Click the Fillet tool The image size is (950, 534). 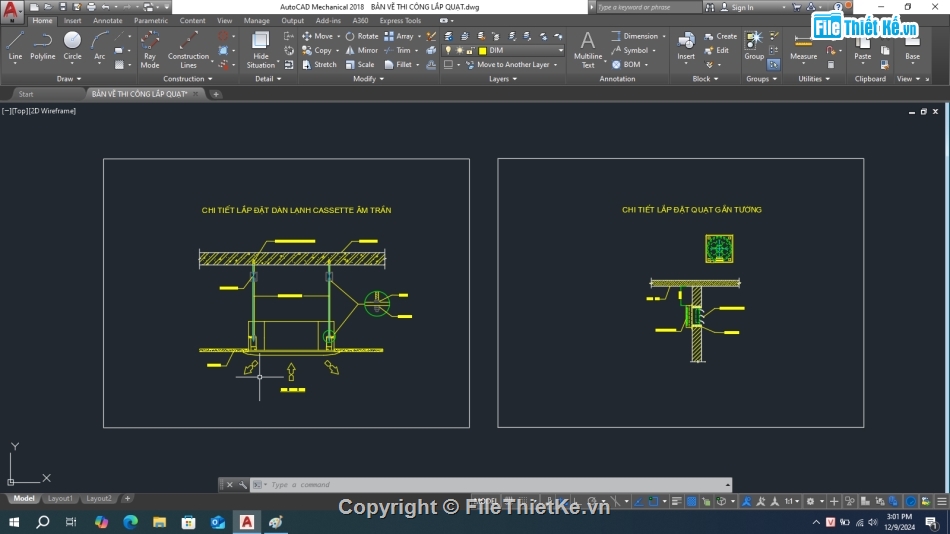pyautogui.click(x=399, y=64)
